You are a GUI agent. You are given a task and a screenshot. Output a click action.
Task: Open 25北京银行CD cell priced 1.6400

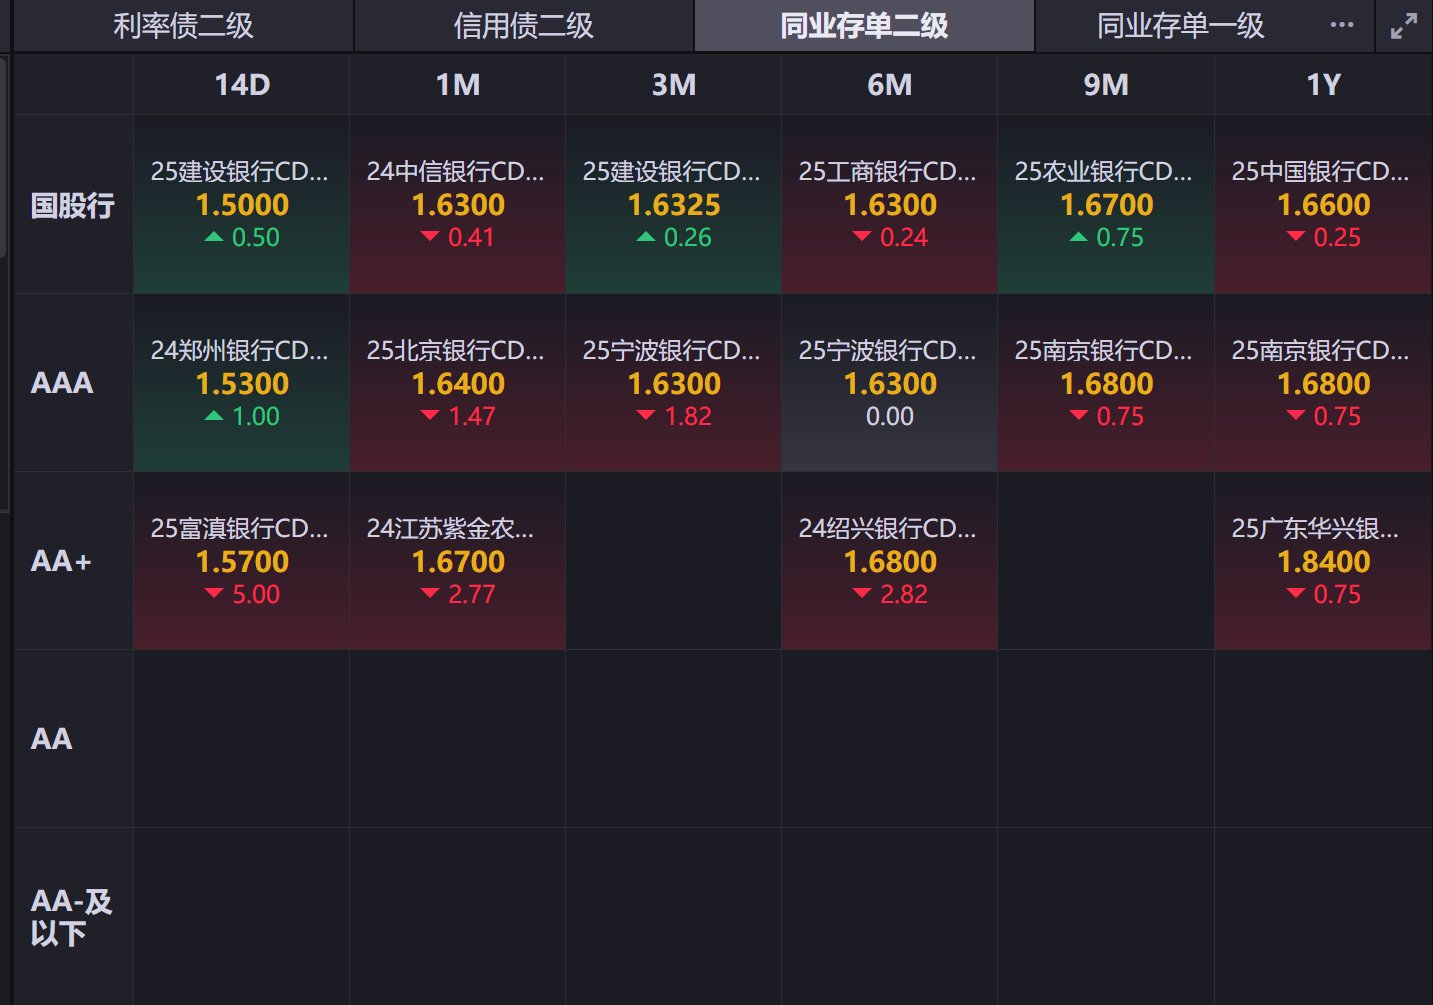click(x=457, y=383)
